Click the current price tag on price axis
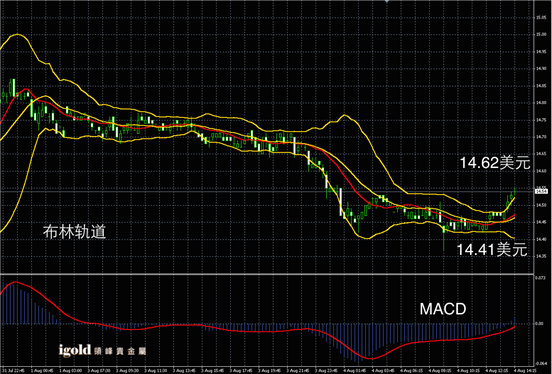The width and height of the screenshot is (552, 374). (541, 192)
